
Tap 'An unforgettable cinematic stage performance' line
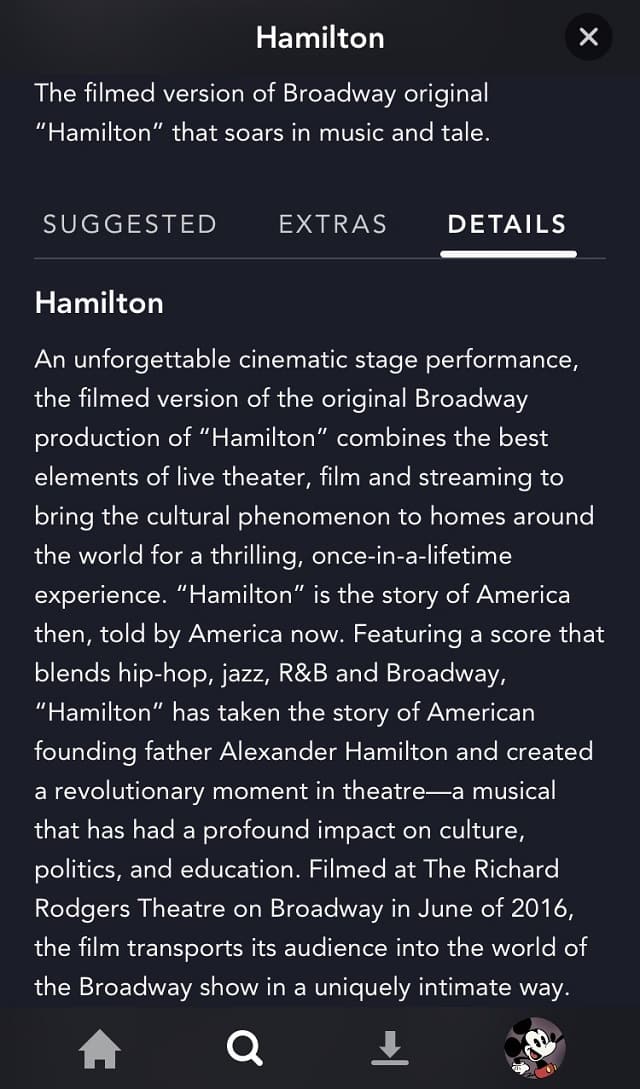click(x=307, y=360)
